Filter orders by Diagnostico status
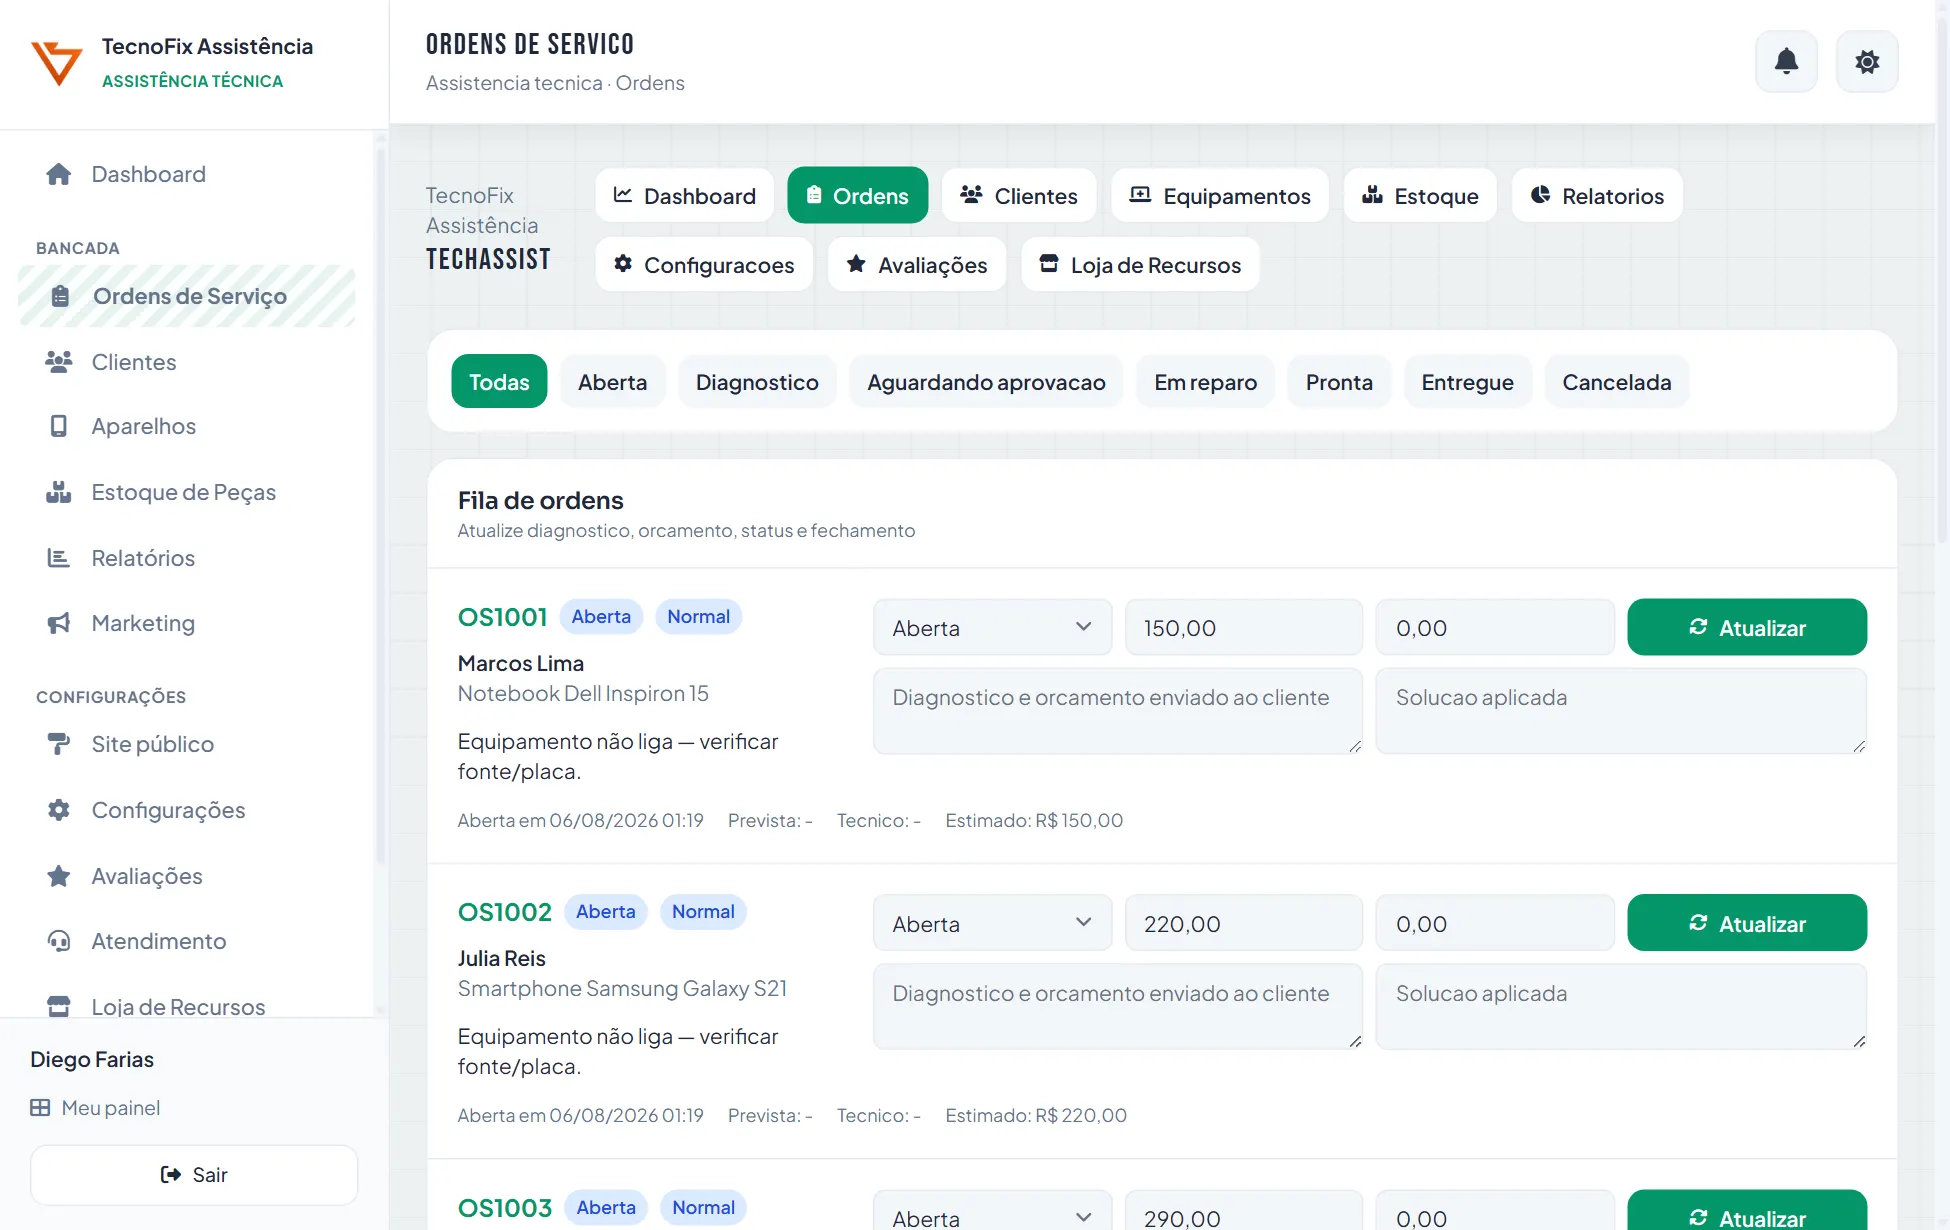Image resolution: width=1950 pixels, height=1230 pixels. (x=757, y=381)
